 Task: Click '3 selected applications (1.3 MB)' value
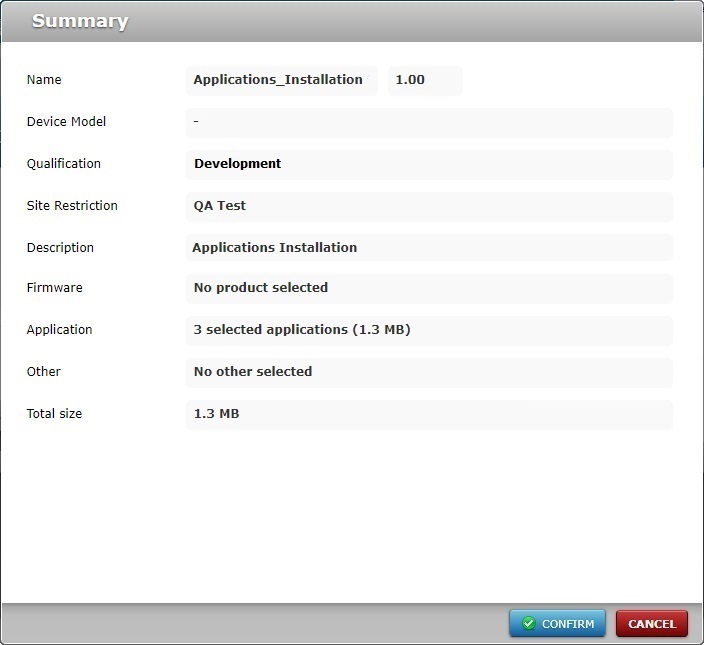[x=429, y=331]
